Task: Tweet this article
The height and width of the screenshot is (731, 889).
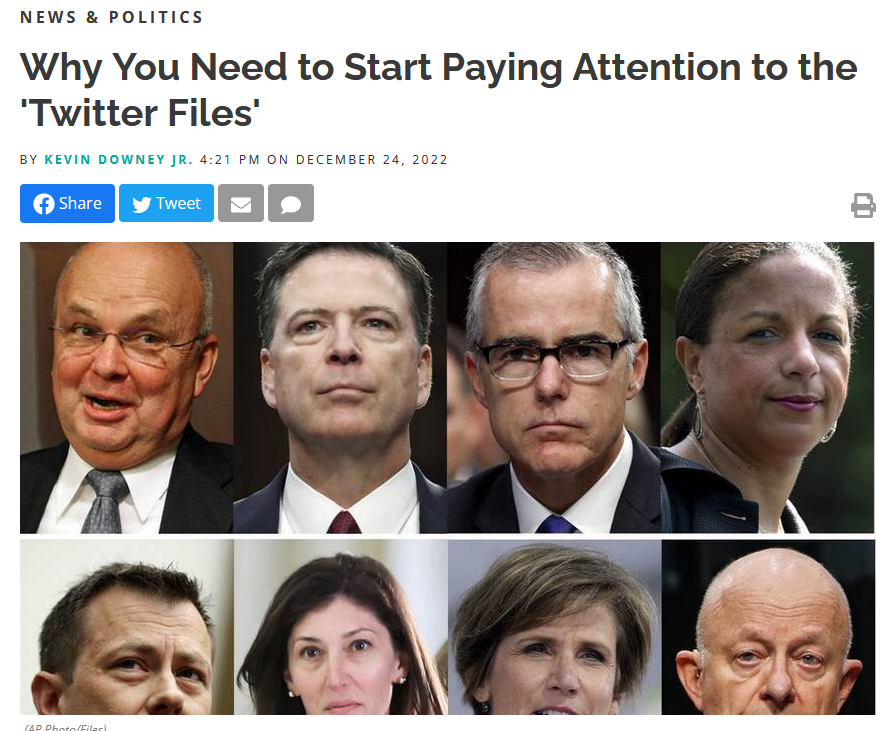Action: tap(166, 204)
